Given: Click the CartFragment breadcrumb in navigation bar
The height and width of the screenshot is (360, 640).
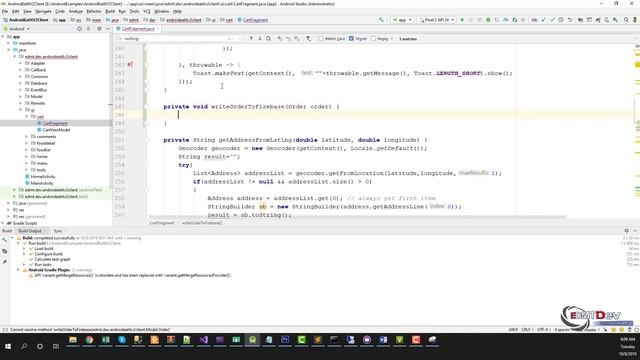Looking at the screenshot, I should point(253,20).
